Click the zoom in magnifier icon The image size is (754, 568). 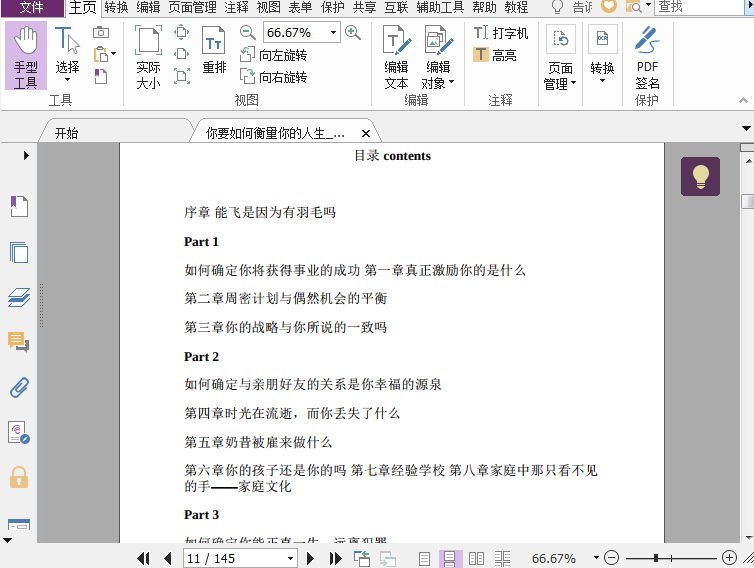tap(353, 33)
